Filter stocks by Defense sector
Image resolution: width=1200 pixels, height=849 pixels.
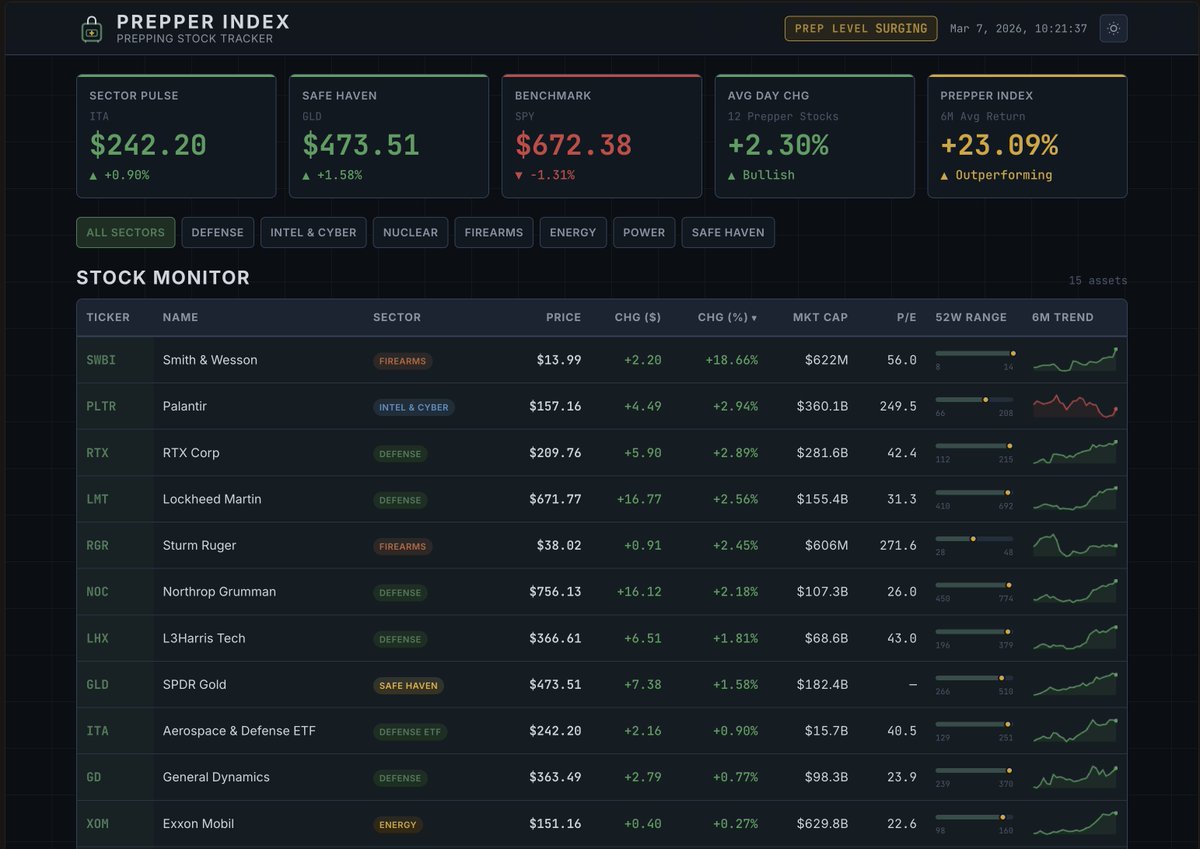(217, 233)
